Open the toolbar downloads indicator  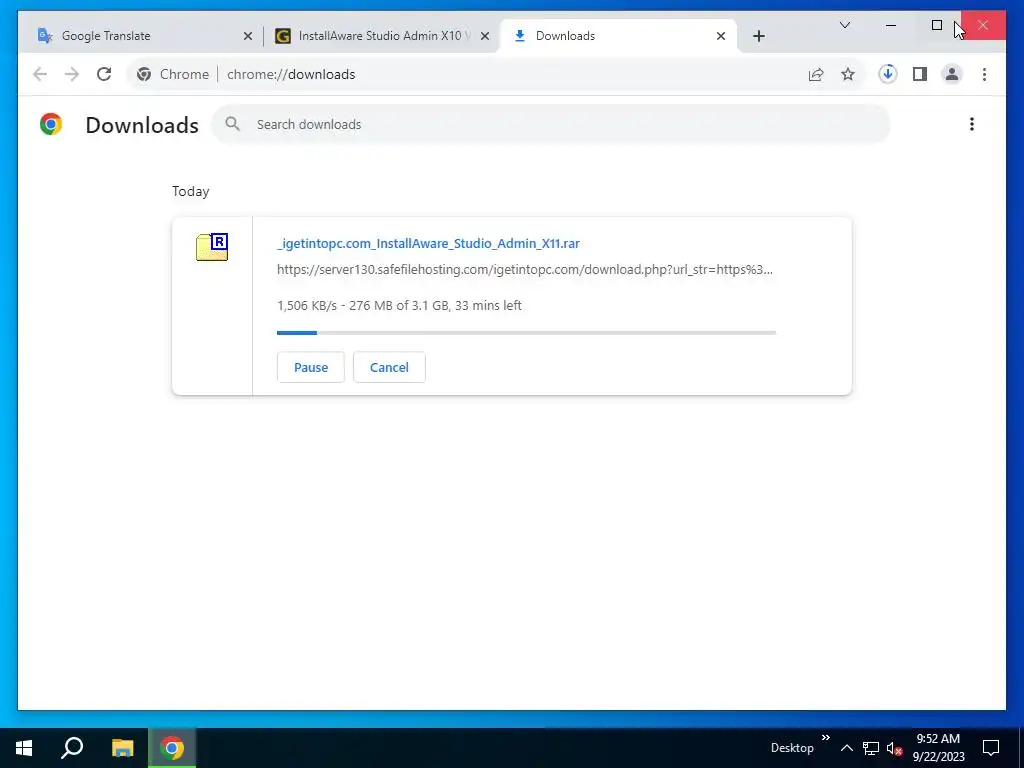coord(887,74)
